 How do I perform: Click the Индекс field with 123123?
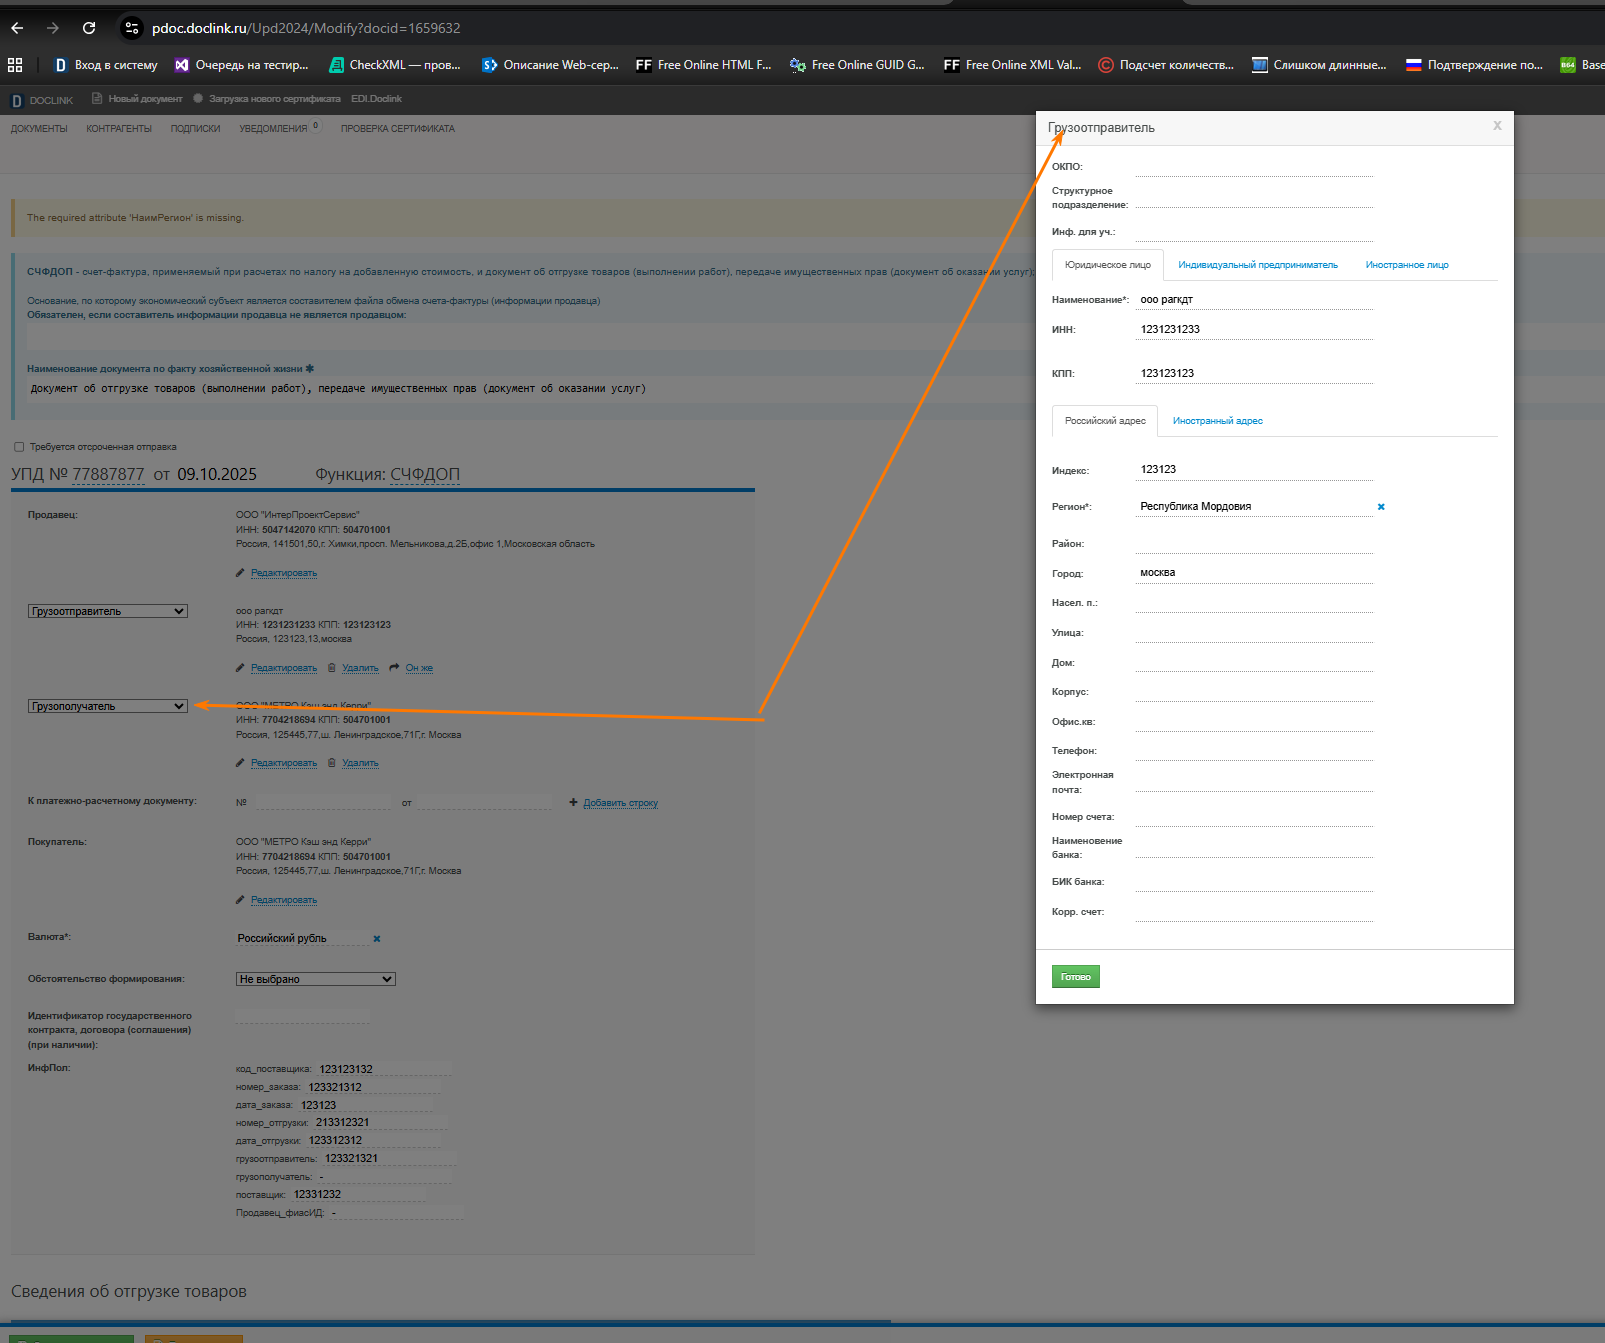[x=1254, y=469]
